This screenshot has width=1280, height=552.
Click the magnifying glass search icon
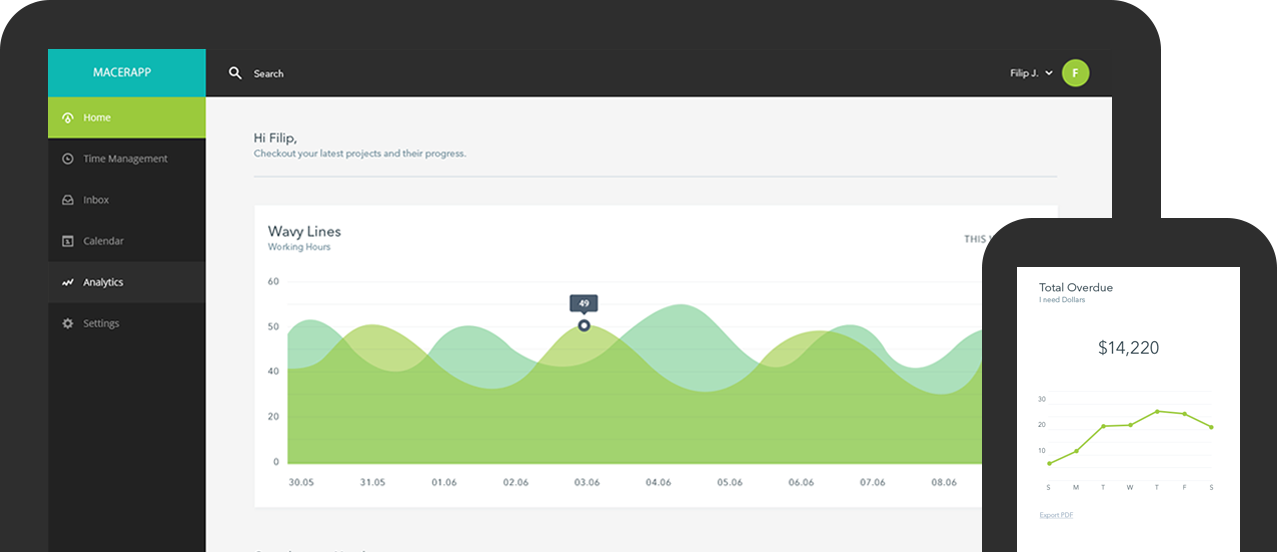click(x=235, y=73)
